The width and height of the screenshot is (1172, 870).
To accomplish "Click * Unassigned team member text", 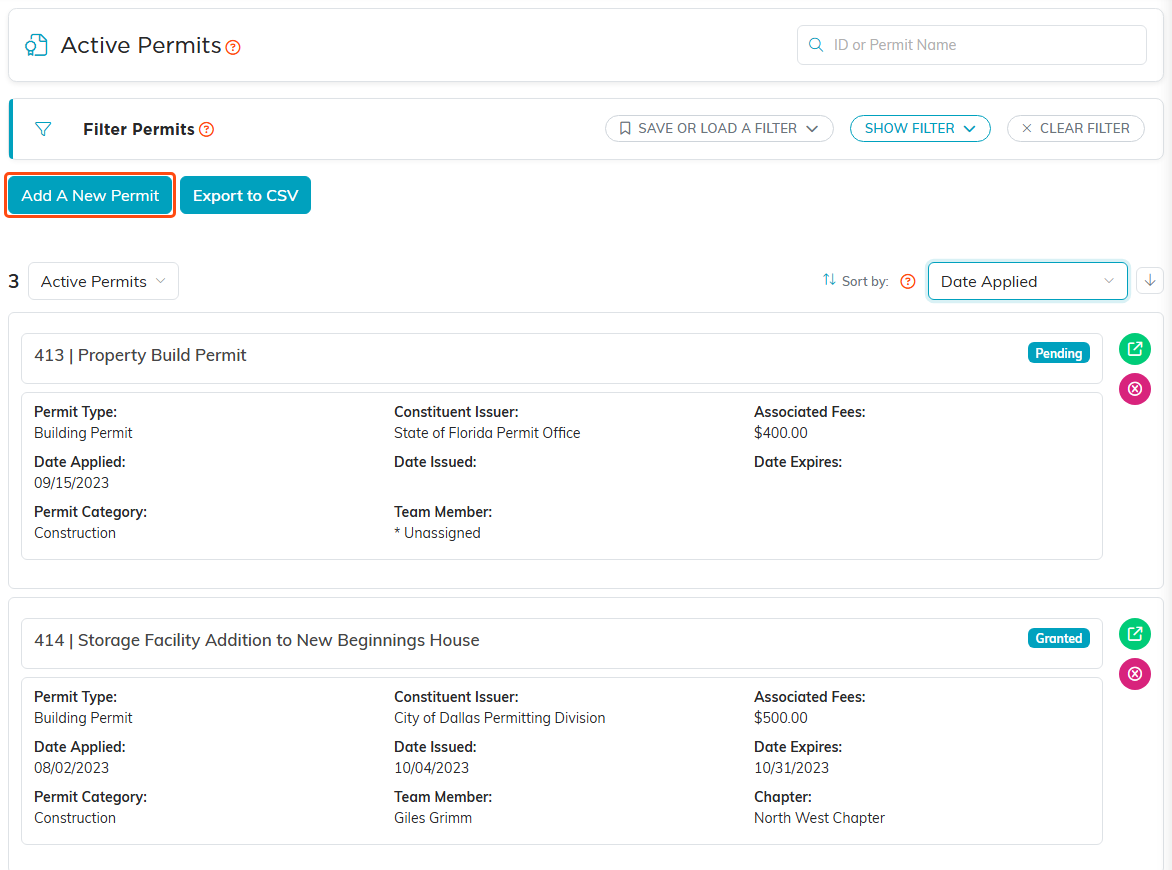I will [437, 533].
